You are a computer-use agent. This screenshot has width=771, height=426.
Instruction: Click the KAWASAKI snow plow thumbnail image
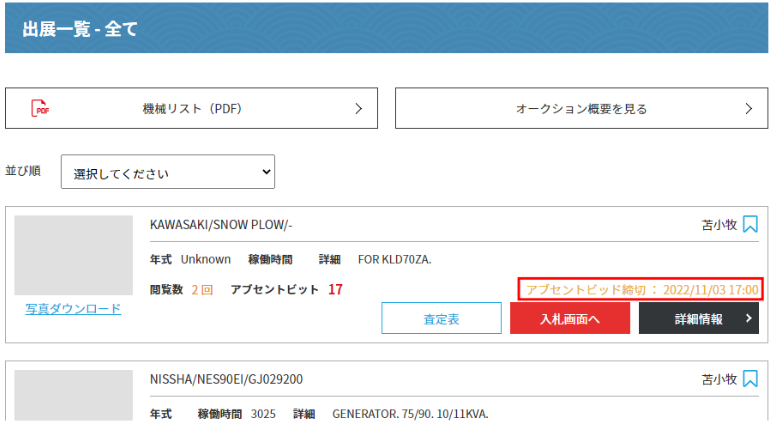pyautogui.click(x=73, y=255)
